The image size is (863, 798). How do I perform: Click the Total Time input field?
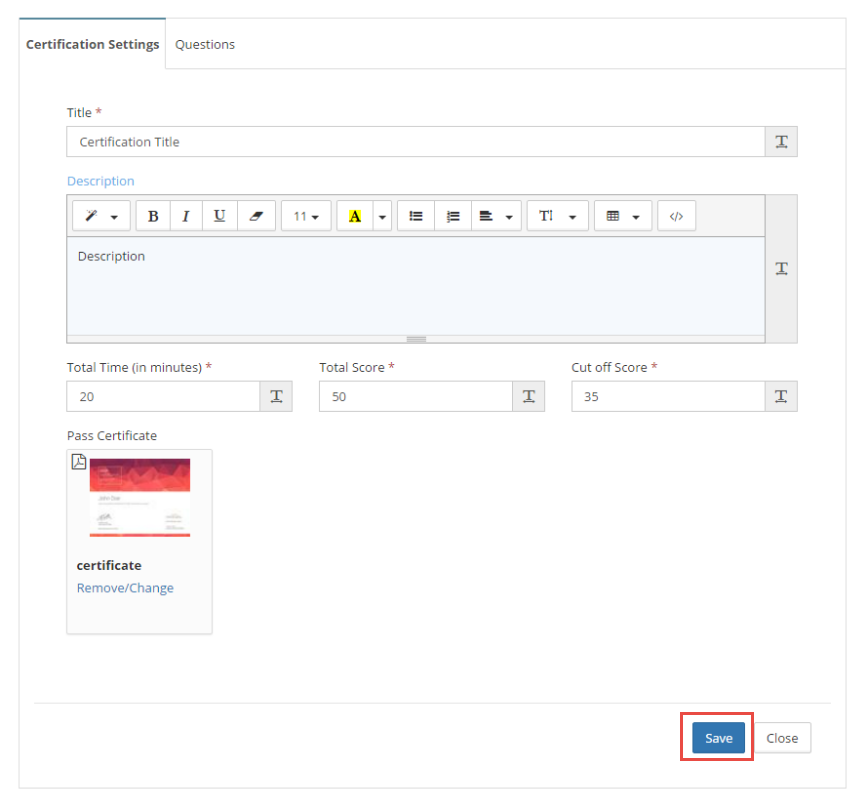point(163,397)
